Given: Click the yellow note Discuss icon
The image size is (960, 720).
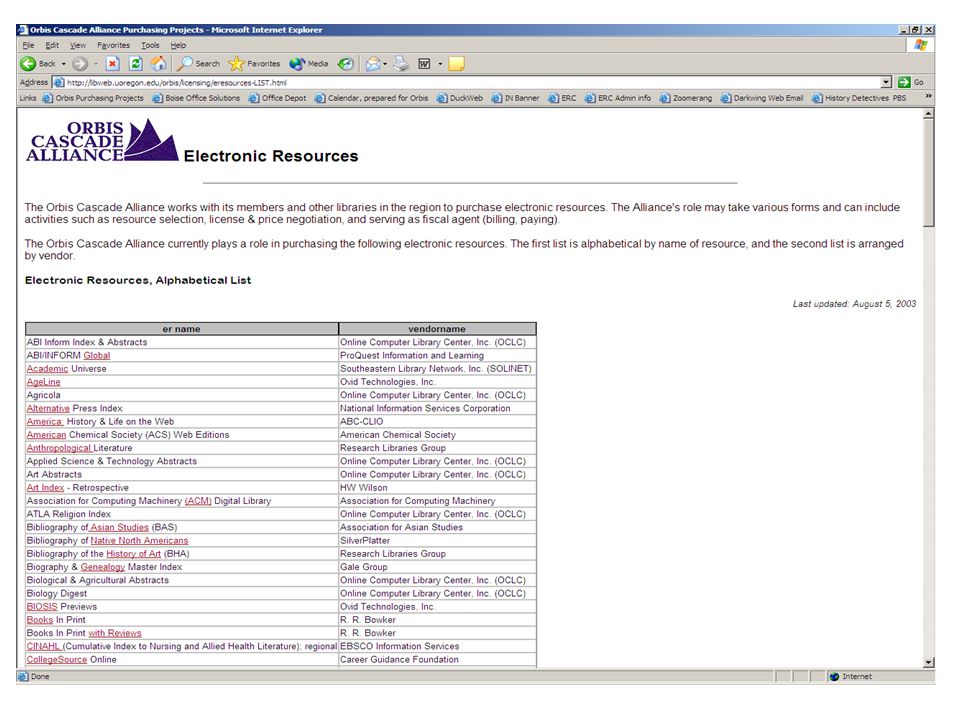Looking at the screenshot, I should [x=457, y=64].
